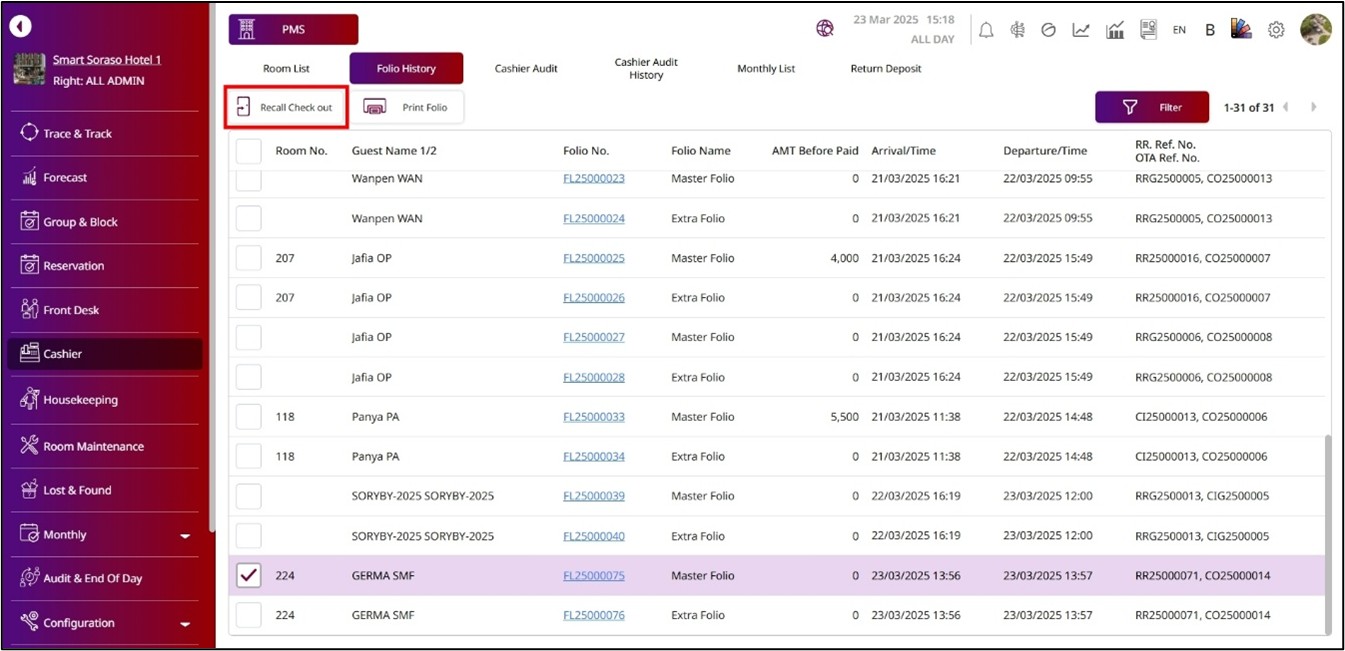Open the bar chart statistics icon

pyautogui.click(x=1115, y=30)
